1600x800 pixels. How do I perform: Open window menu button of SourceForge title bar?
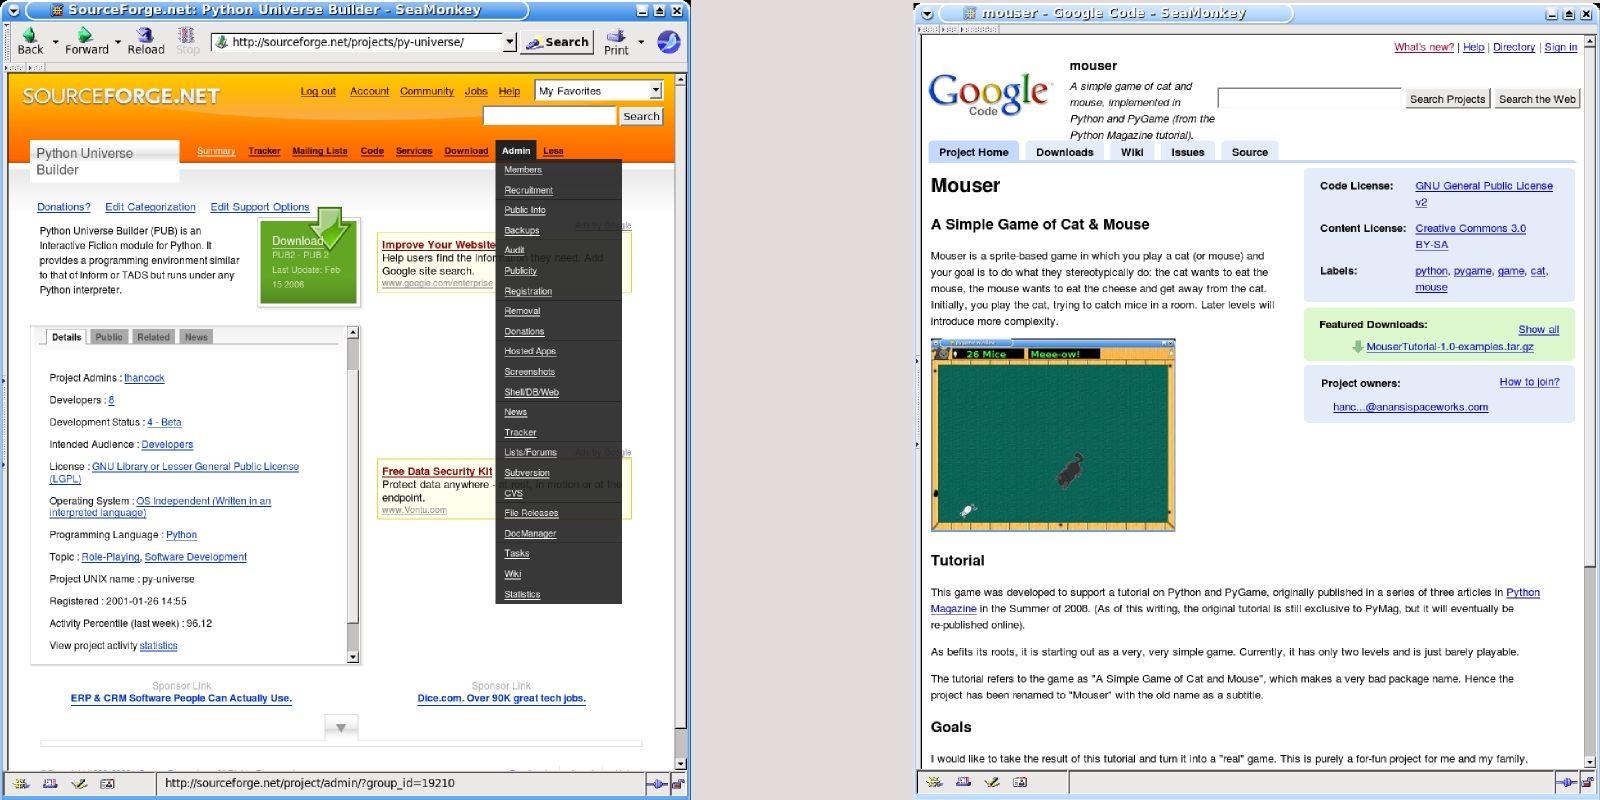click(14, 11)
